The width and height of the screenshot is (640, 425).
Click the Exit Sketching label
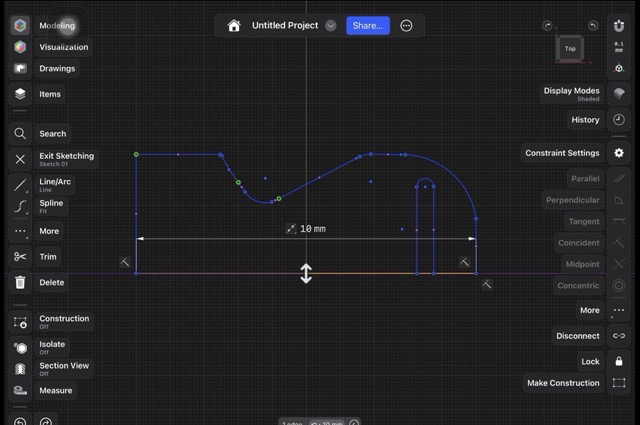[67, 156]
